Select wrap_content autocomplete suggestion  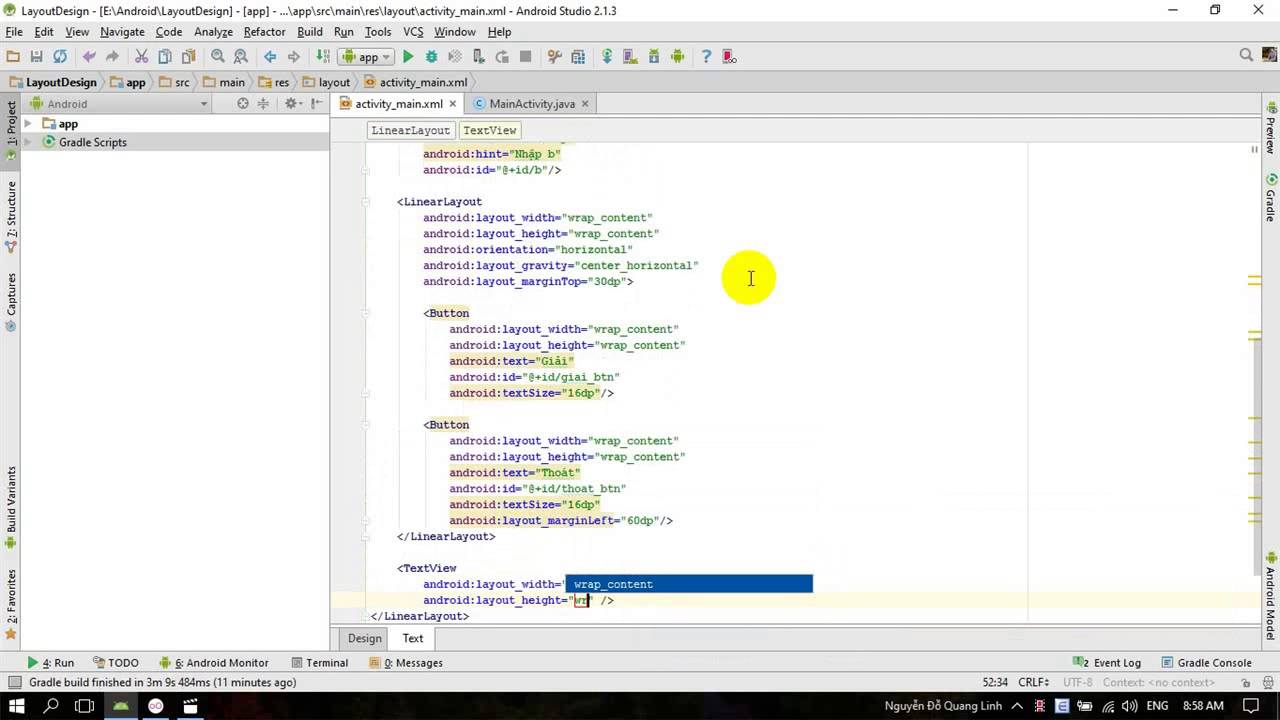(x=689, y=584)
